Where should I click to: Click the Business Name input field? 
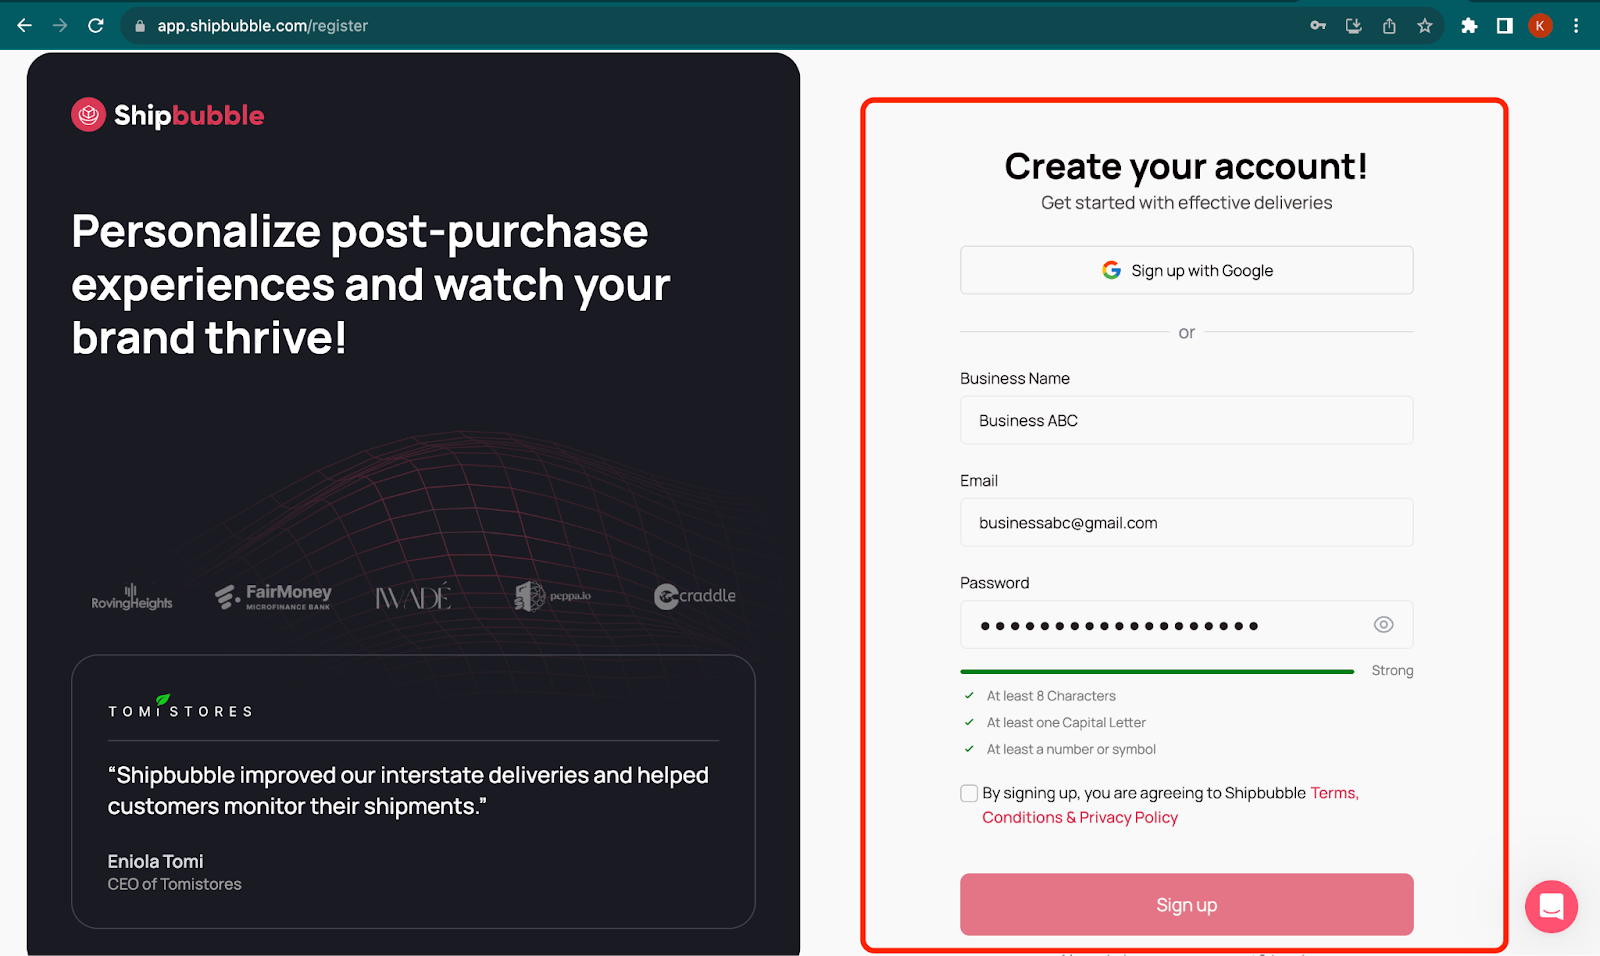click(1187, 420)
